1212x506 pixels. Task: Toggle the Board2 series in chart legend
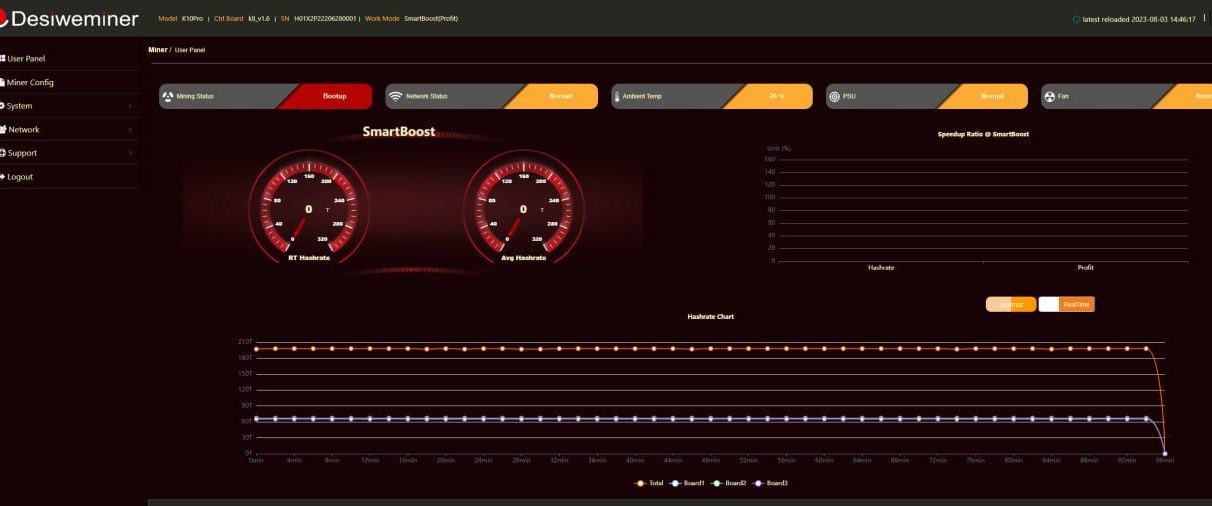[x=729, y=483]
